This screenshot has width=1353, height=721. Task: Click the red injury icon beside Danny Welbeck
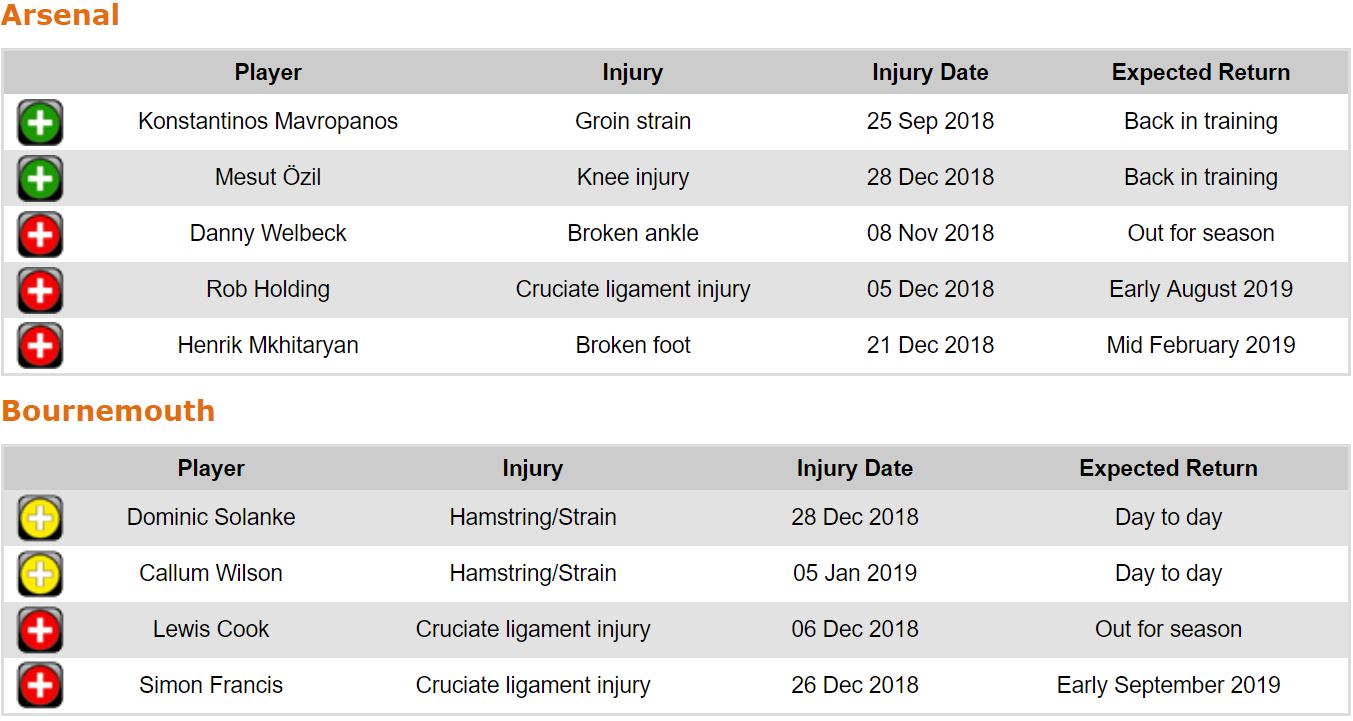point(40,235)
